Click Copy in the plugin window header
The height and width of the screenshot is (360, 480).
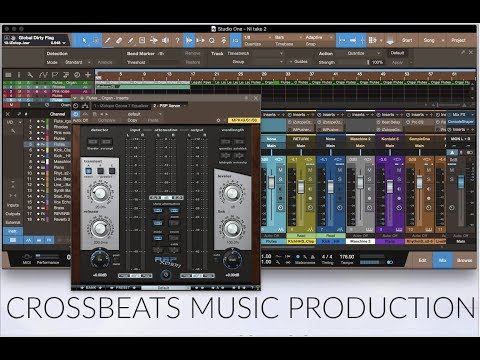coord(132,120)
